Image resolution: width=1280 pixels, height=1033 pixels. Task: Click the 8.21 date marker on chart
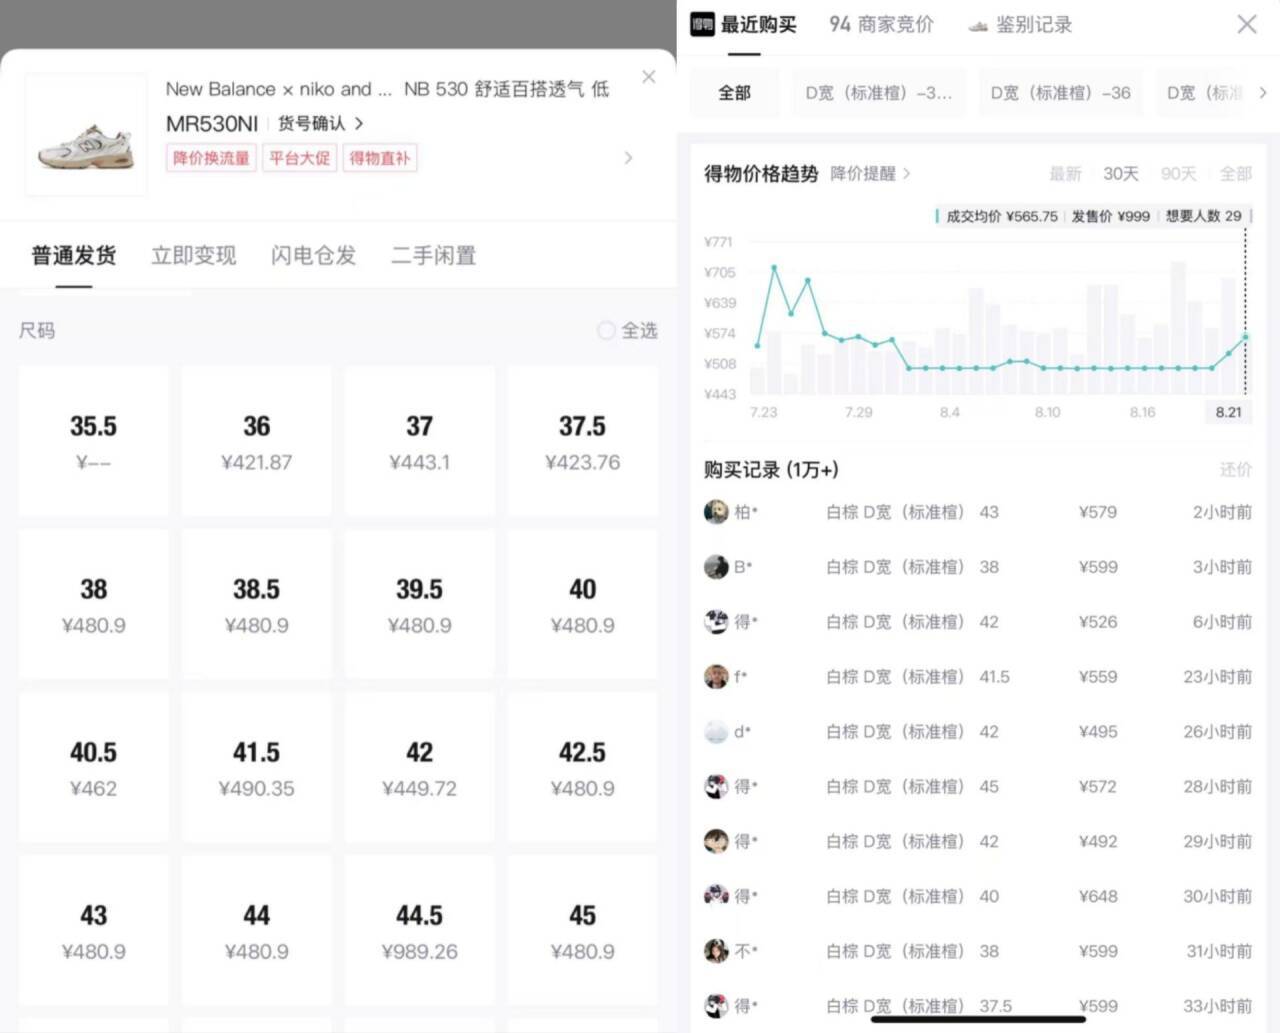1229,412
